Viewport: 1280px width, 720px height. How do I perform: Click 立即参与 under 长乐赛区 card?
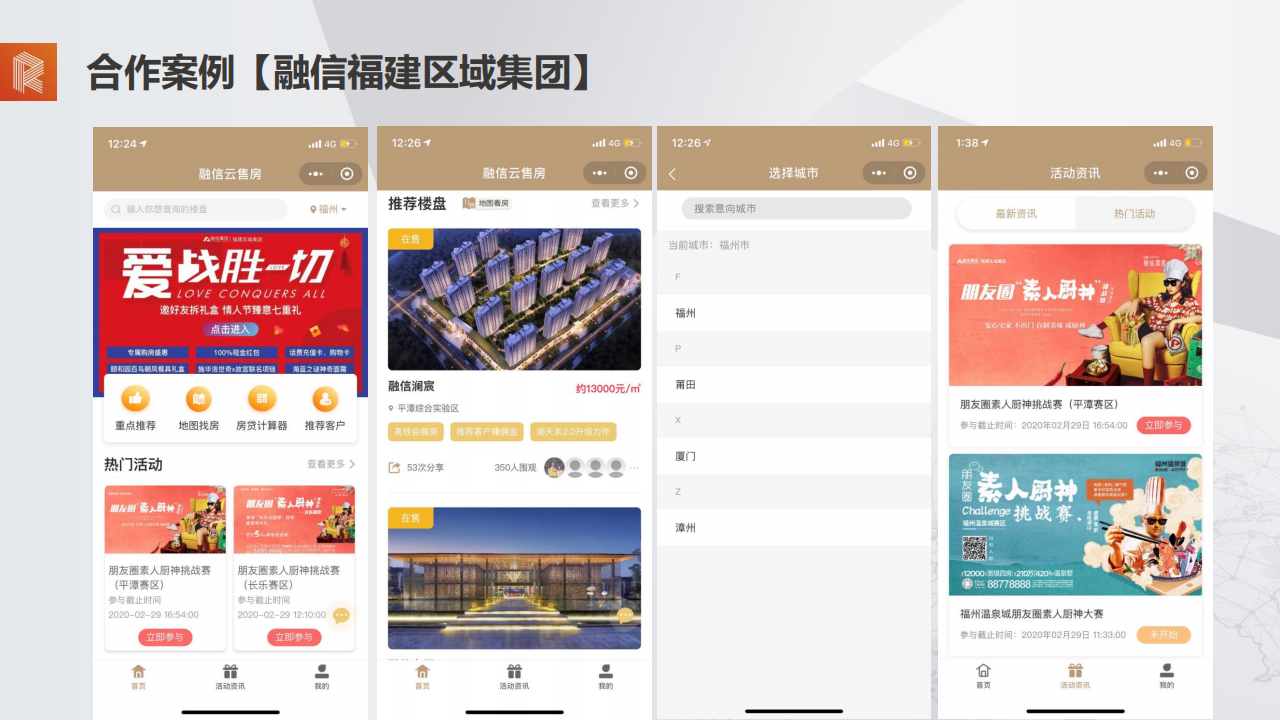coord(294,637)
